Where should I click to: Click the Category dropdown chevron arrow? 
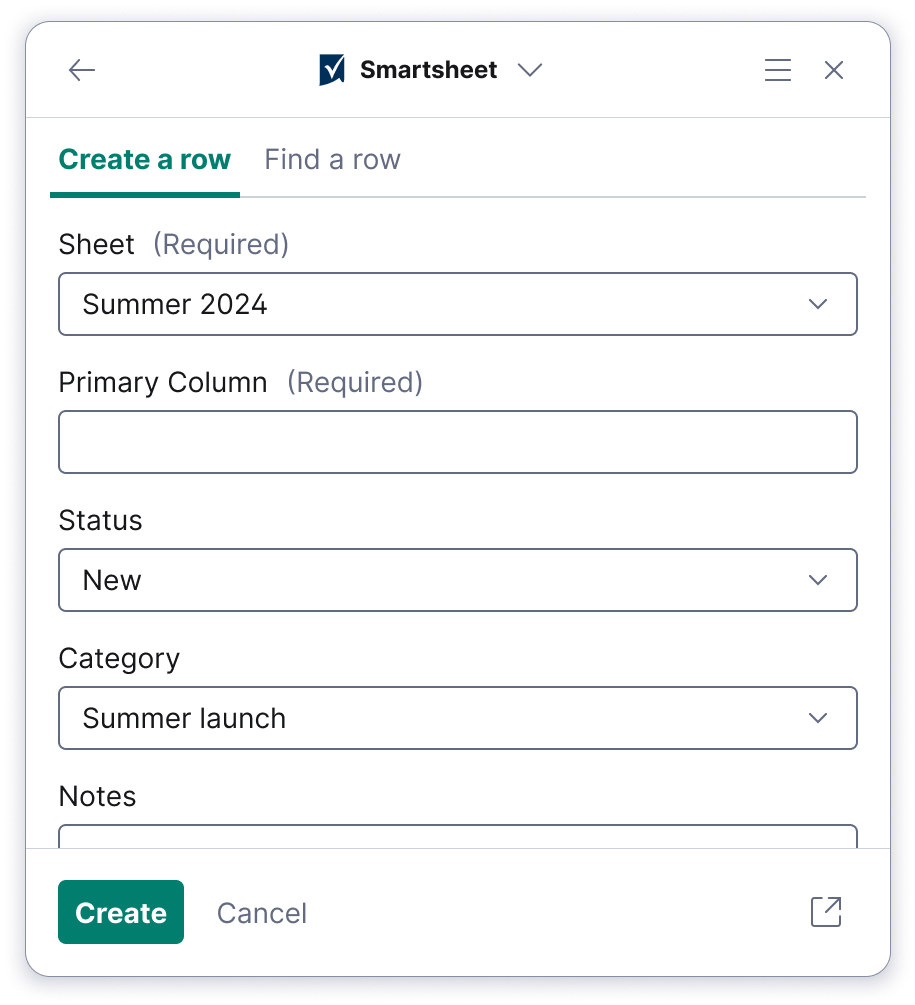(818, 718)
